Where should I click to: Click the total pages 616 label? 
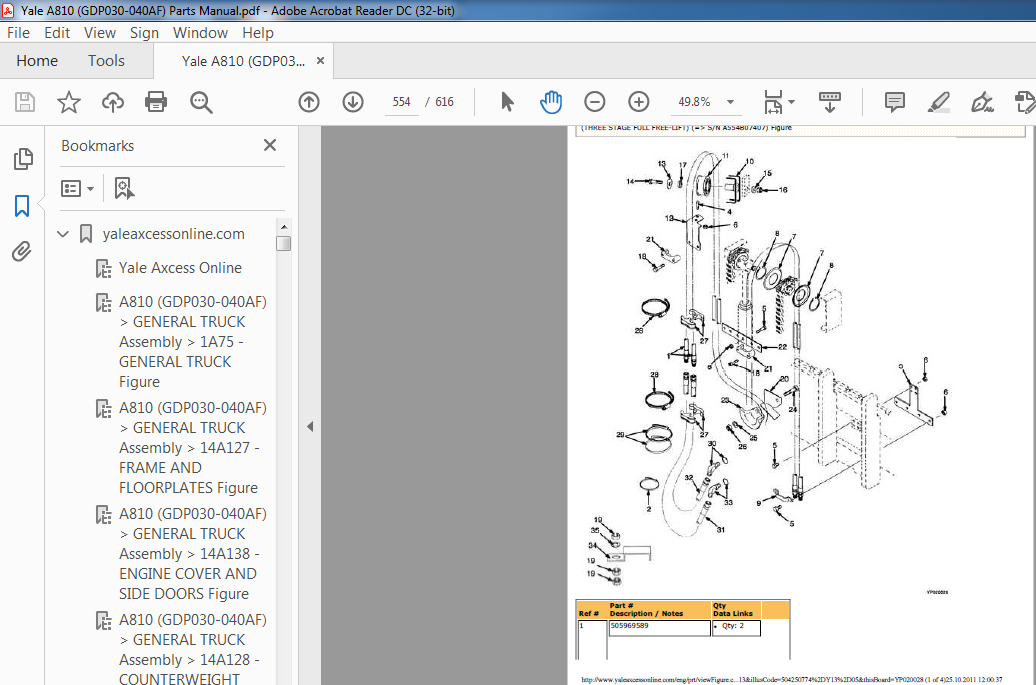pyautogui.click(x=444, y=102)
